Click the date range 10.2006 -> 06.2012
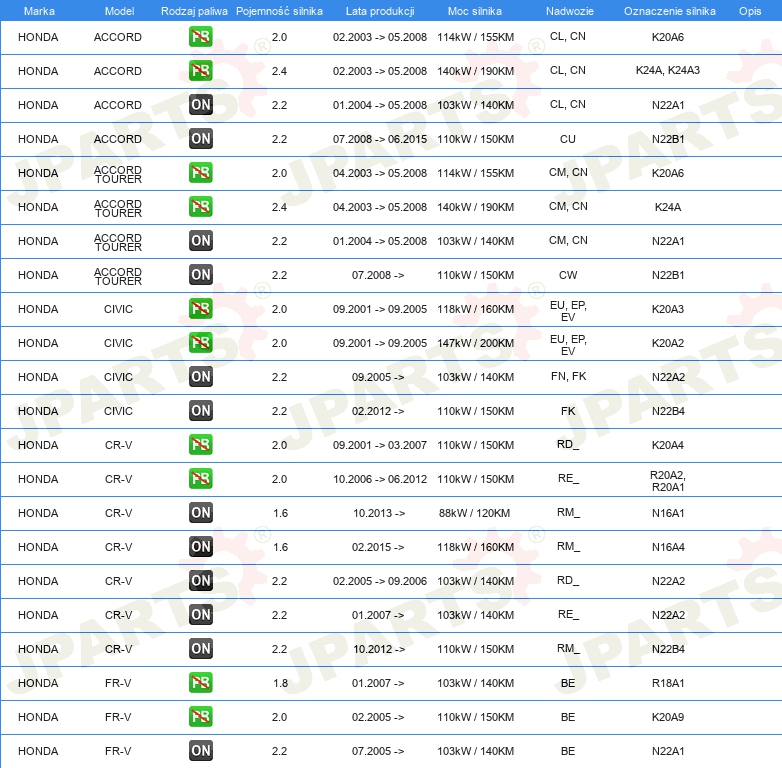 [x=380, y=479]
